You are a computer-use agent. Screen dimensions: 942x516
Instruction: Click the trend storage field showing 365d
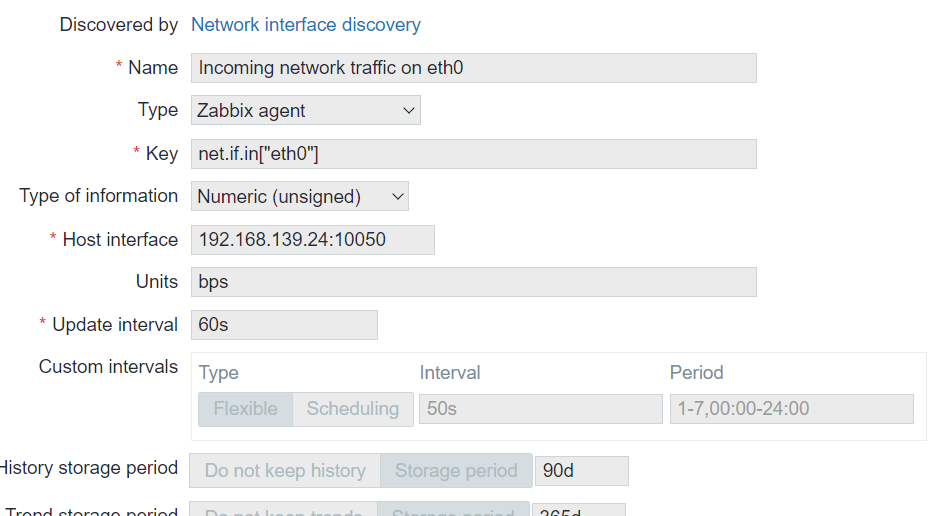tap(578, 510)
